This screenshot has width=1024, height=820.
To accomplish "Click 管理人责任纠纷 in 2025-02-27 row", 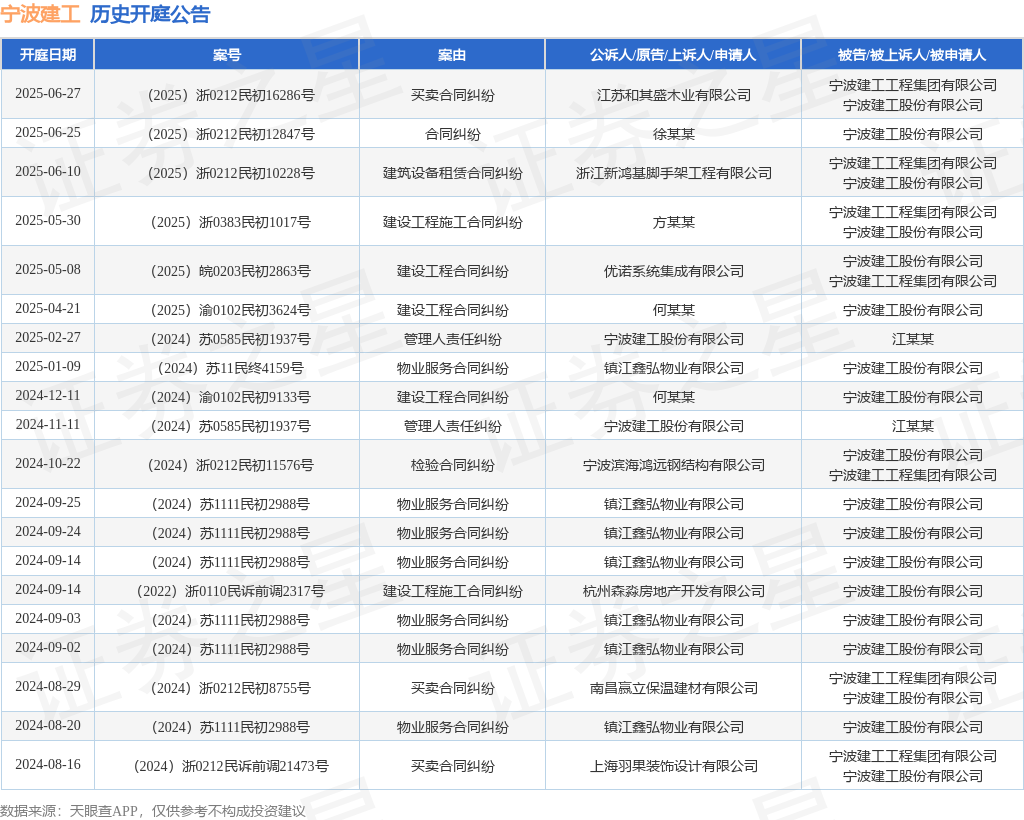I will pyautogui.click(x=453, y=339).
